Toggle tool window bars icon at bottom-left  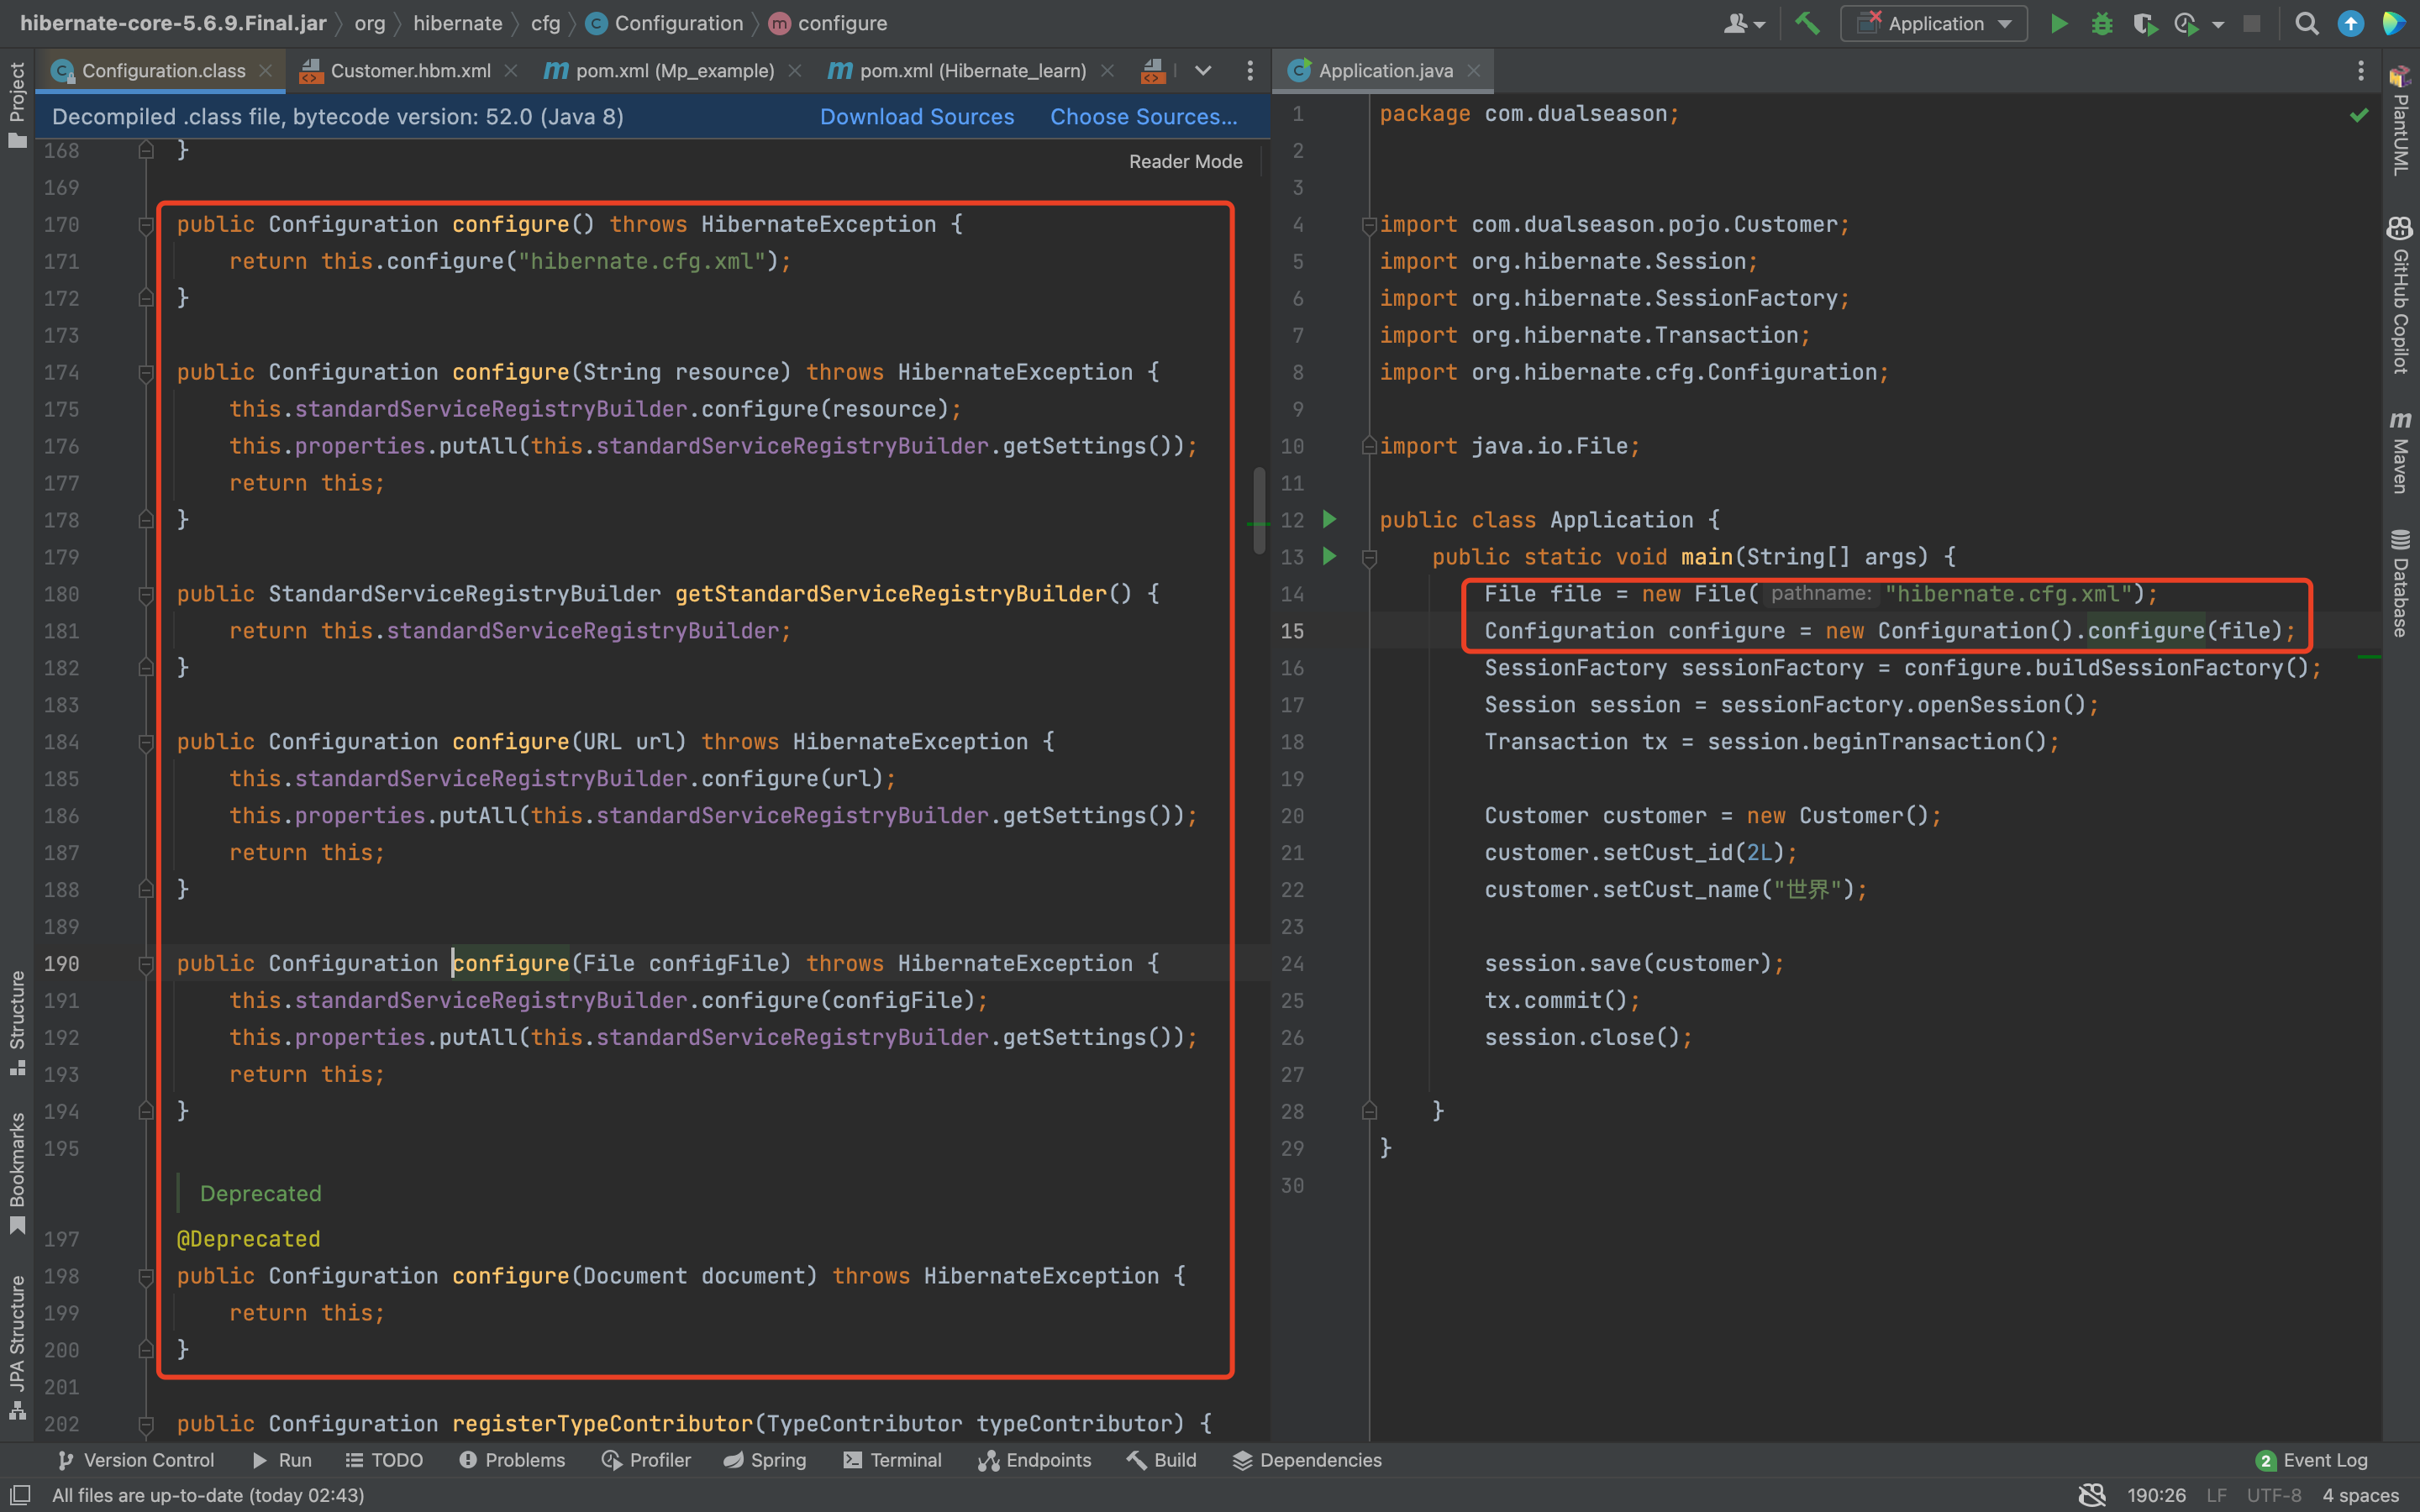coord(20,1495)
